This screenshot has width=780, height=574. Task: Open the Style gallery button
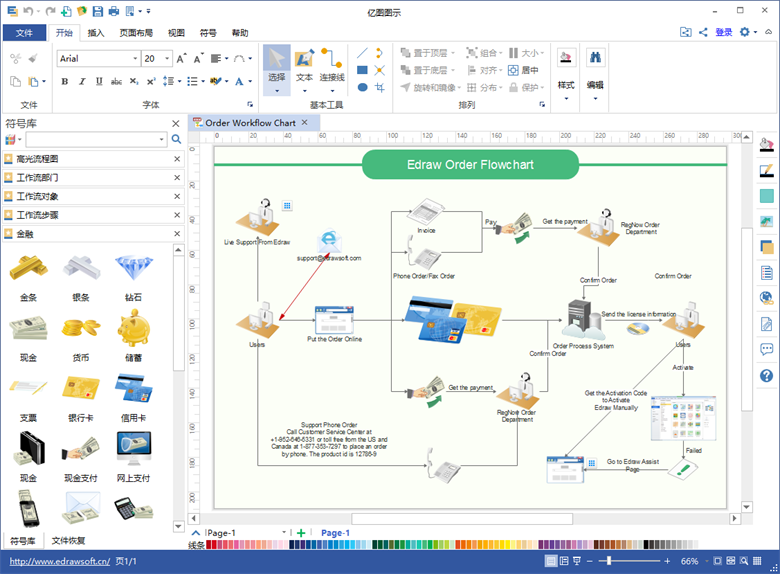566,74
